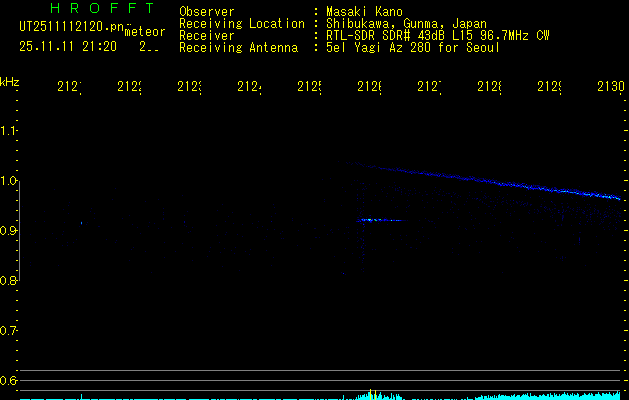Click the green HROFFT title text
629x400 pixels.
[x=102, y=8]
